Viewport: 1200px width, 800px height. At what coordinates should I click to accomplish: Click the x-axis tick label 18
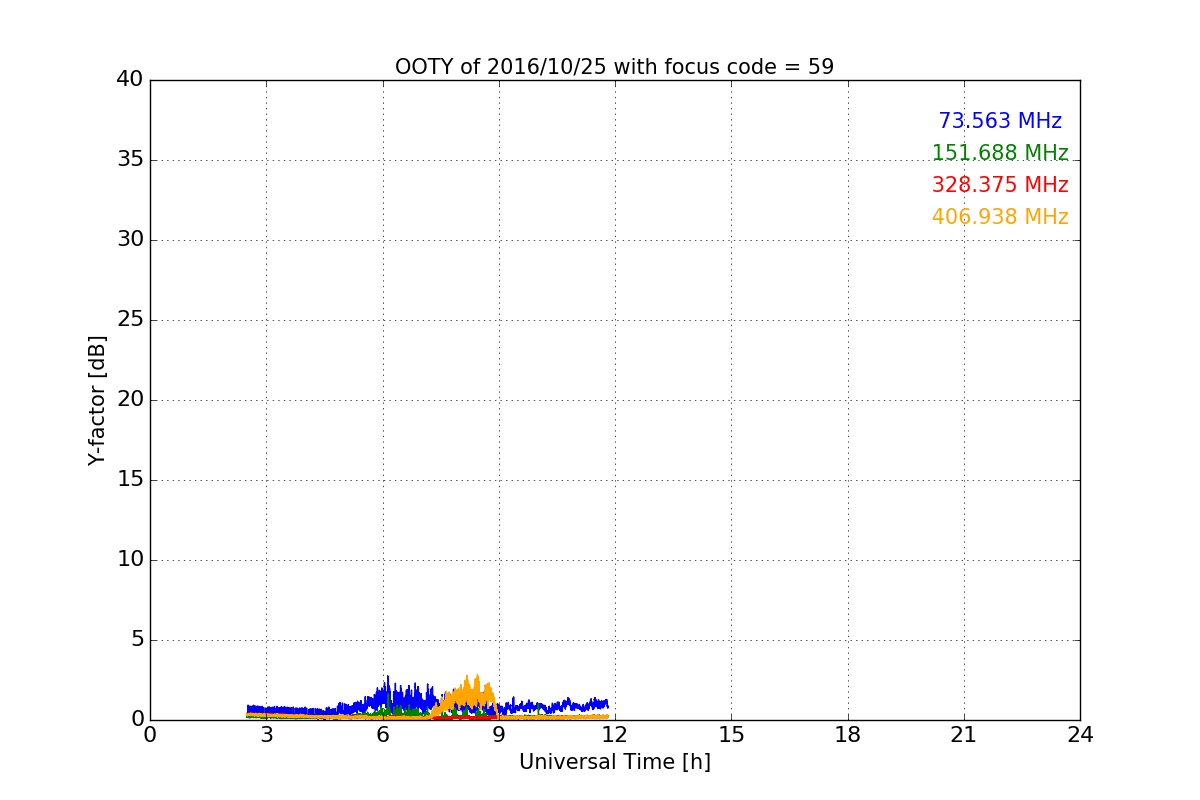(848, 735)
